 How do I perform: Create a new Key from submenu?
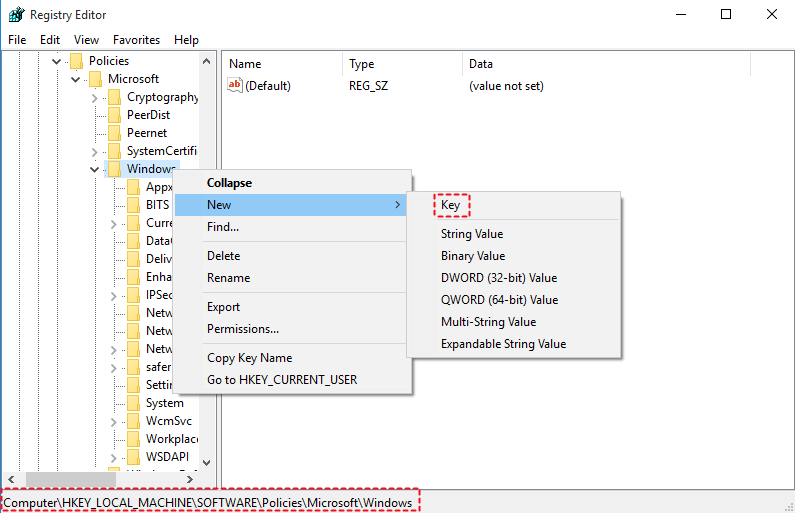pyautogui.click(x=514, y=205)
